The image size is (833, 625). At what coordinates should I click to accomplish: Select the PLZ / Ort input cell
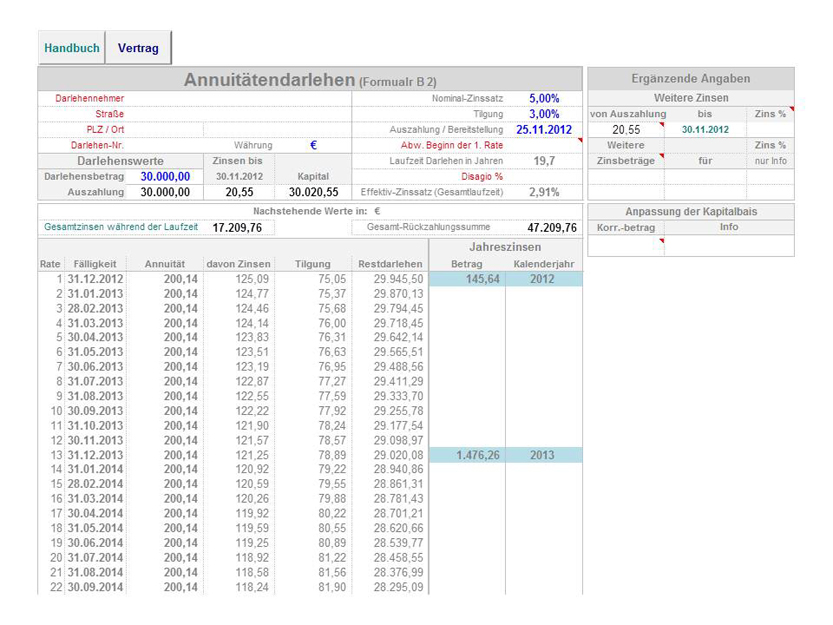coord(278,130)
